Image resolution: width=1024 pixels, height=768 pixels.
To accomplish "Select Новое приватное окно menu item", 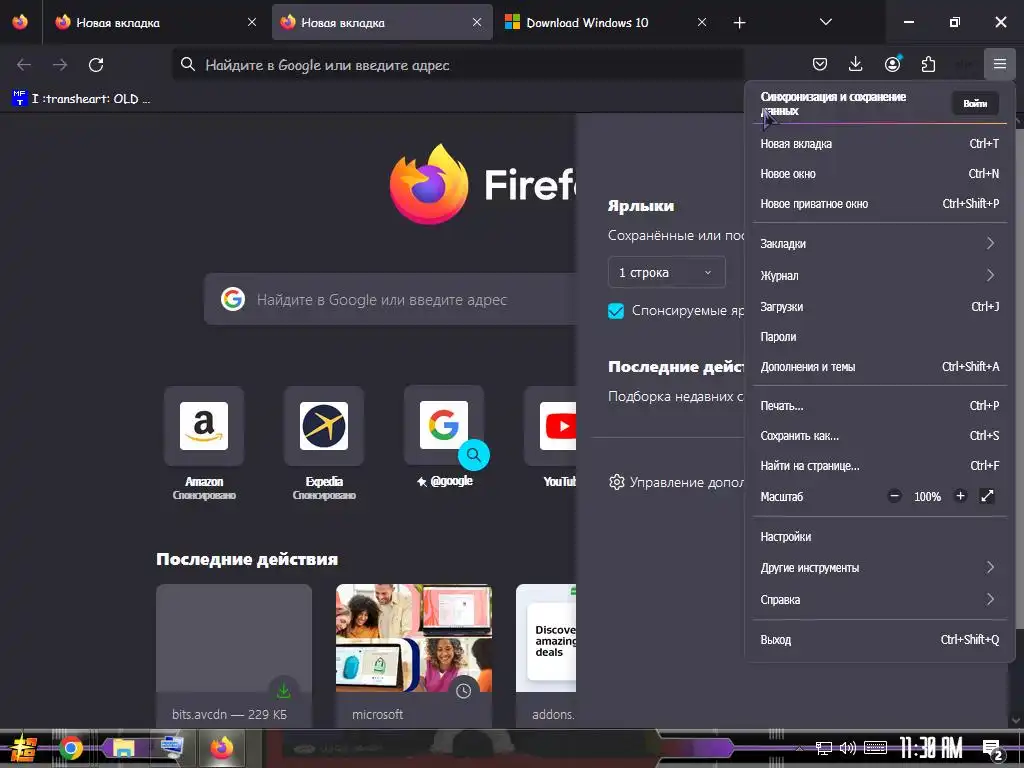I will point(879,204).
